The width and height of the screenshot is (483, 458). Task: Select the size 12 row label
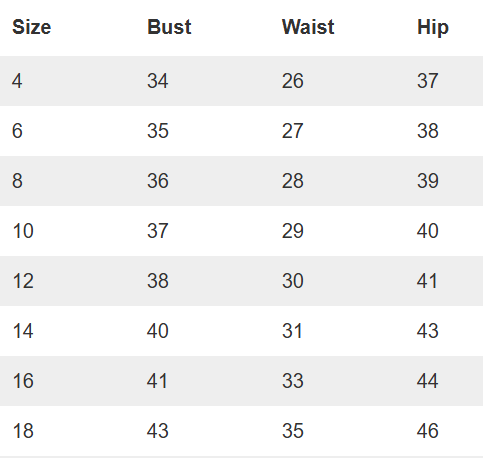[23, 281]
